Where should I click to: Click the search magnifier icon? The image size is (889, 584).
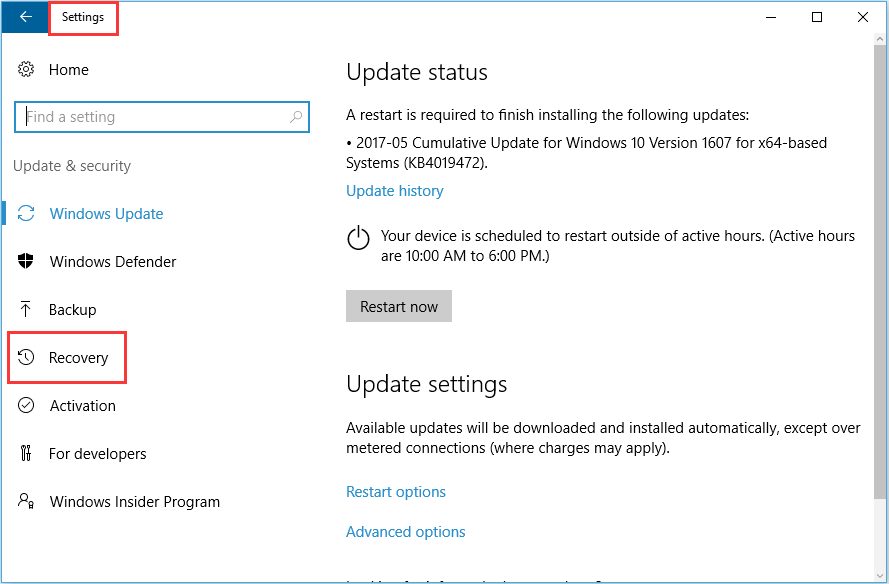296,117
